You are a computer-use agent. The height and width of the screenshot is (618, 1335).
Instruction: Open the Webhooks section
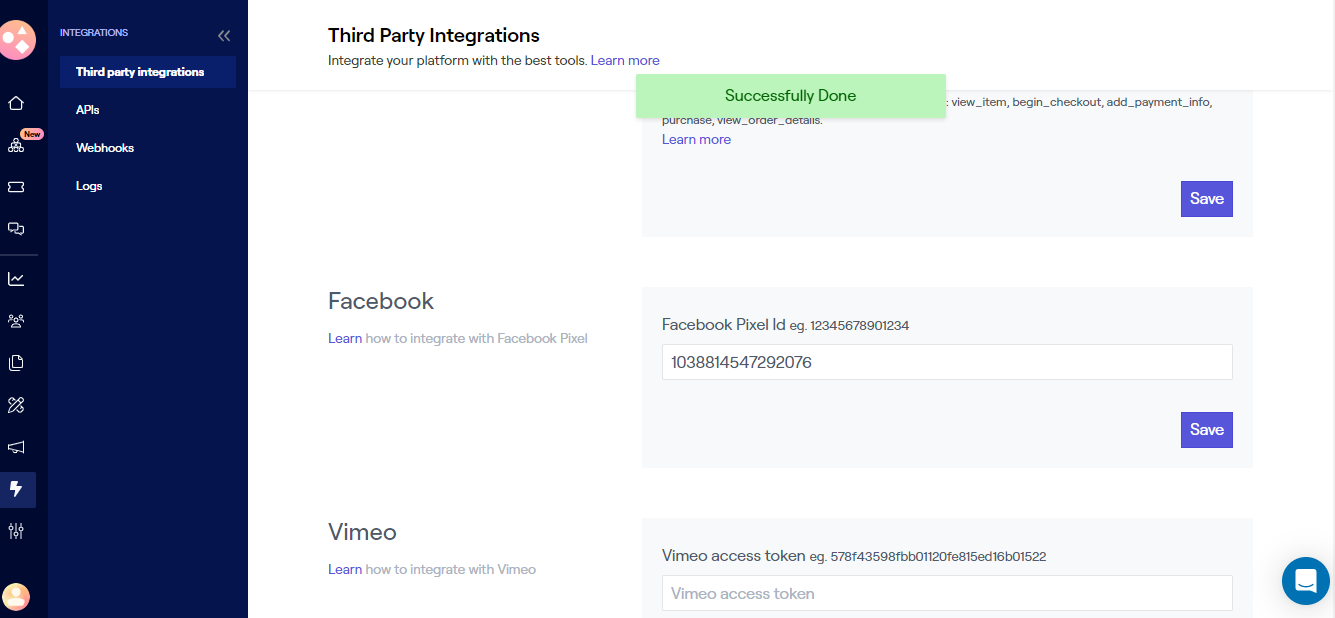point(105,147)
